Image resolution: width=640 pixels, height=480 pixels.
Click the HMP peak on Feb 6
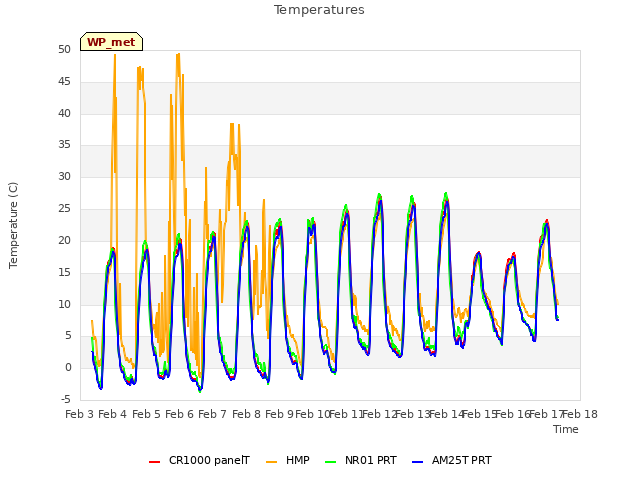tap(178, 54)
